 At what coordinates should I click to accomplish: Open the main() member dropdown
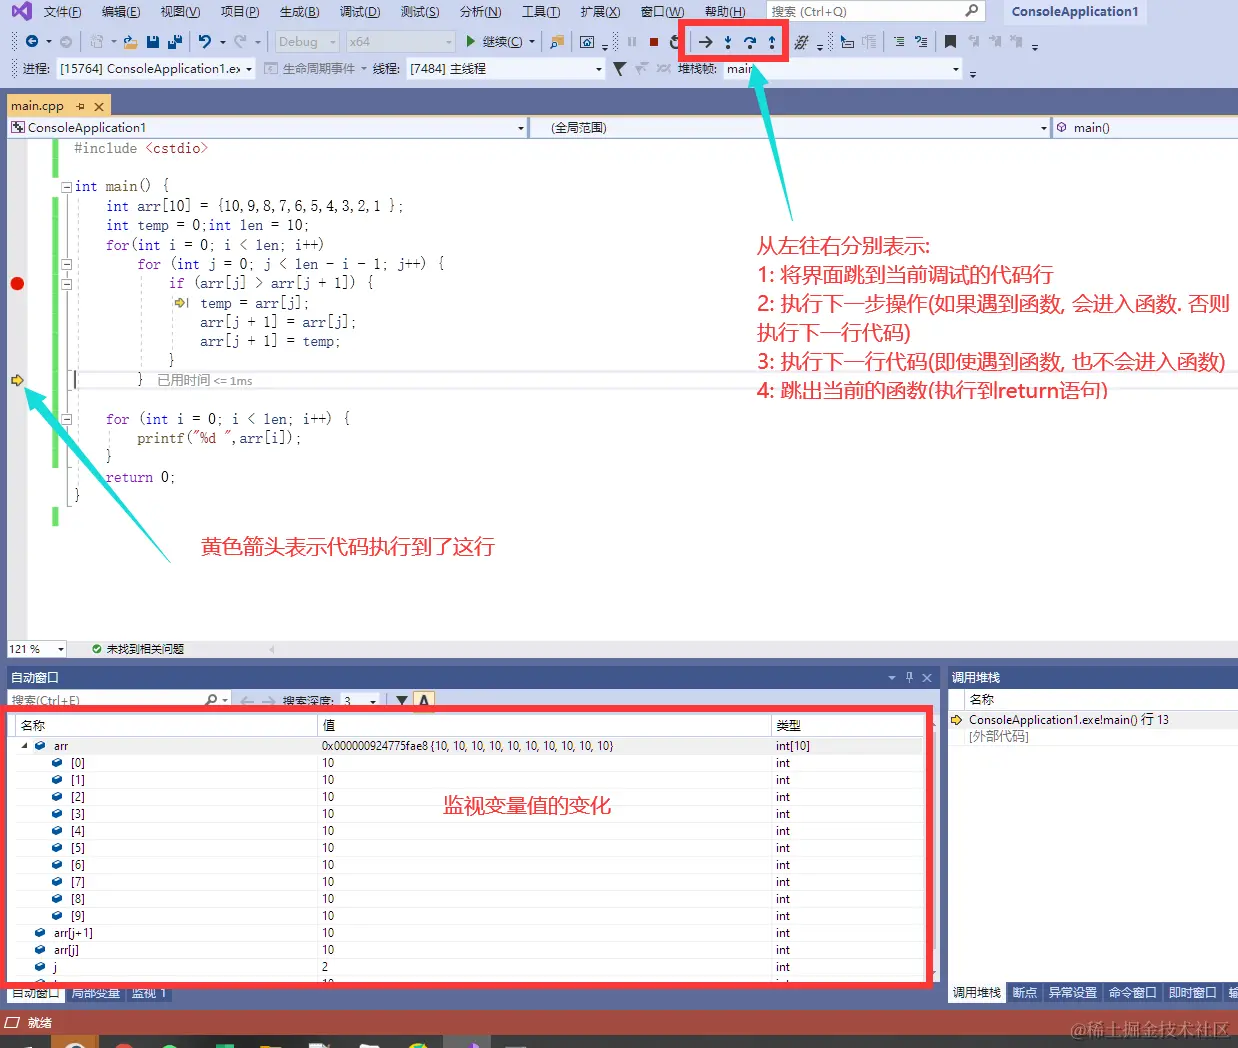1144,128
